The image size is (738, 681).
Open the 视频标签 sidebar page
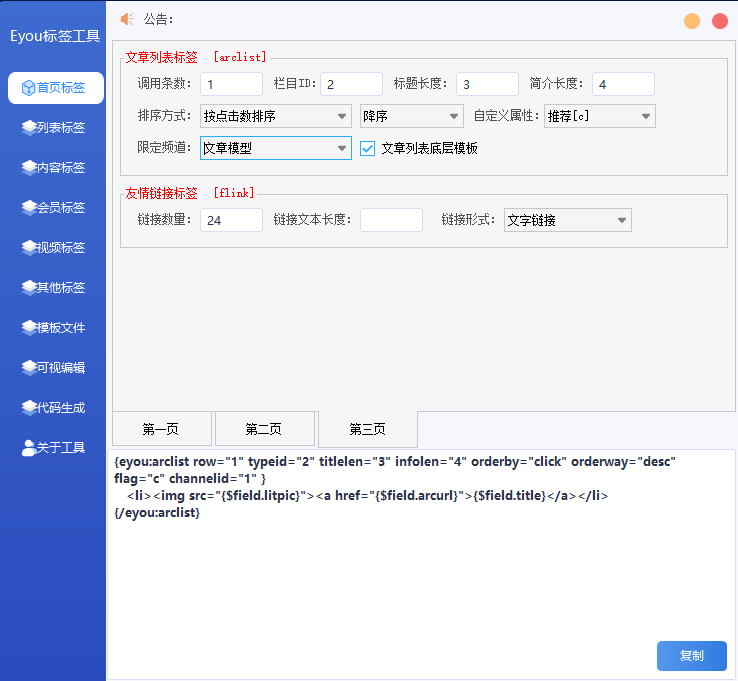(56, 248)
